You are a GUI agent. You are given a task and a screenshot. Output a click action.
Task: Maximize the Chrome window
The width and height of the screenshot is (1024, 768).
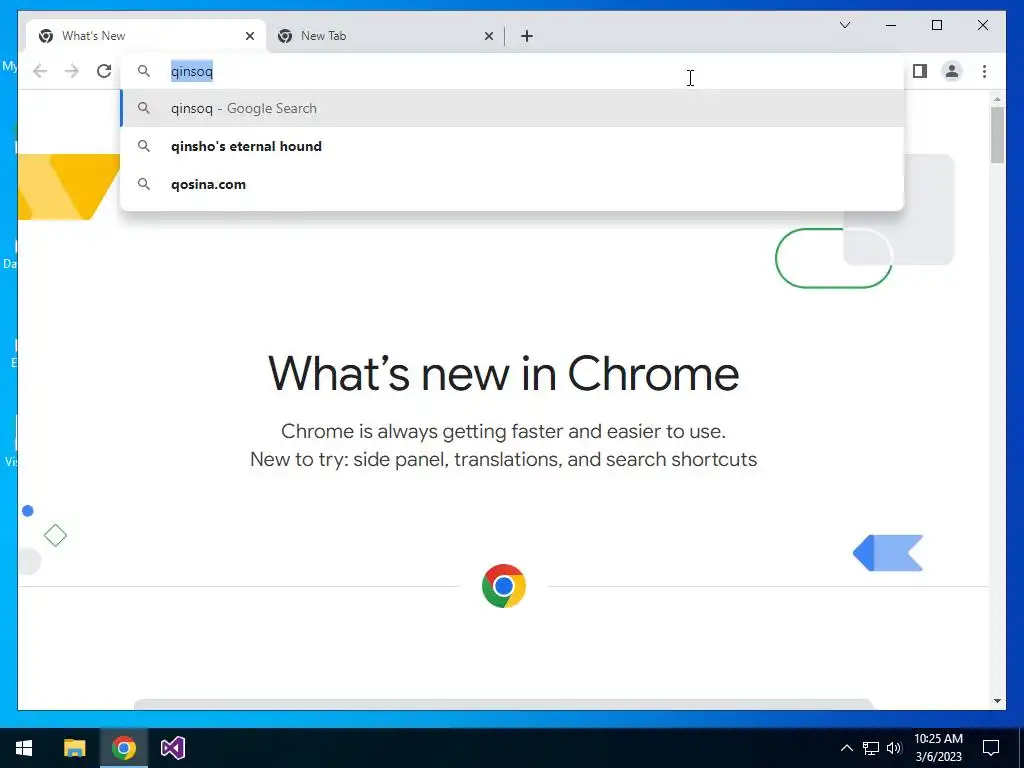coord(936,25)
